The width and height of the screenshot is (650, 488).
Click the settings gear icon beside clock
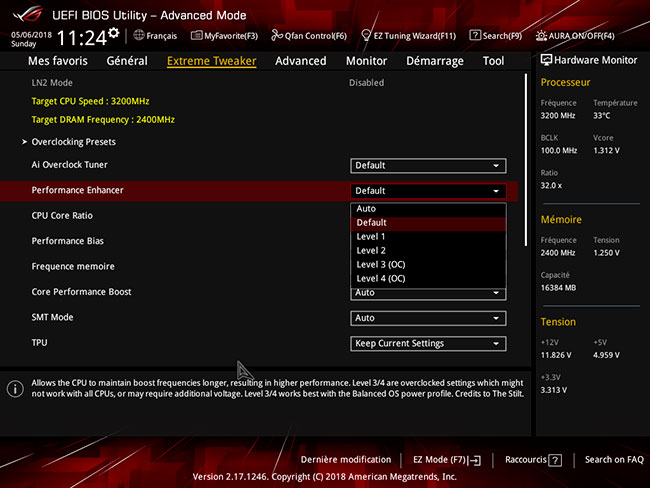click(113, 34)
